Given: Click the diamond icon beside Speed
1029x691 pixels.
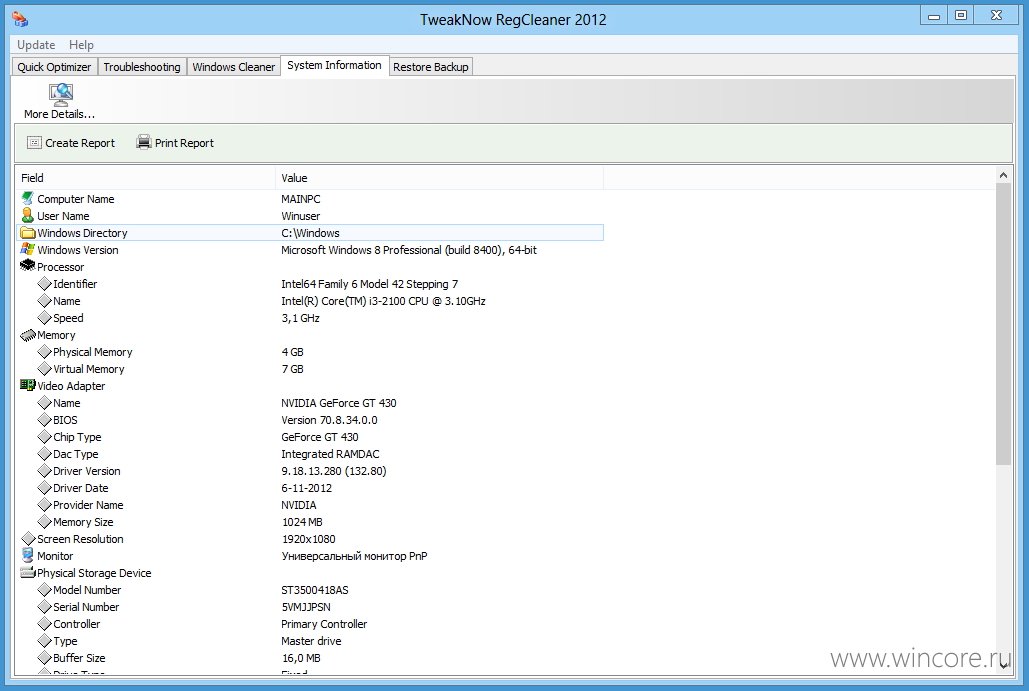Looking at the screenshot, I should point(44,318).
